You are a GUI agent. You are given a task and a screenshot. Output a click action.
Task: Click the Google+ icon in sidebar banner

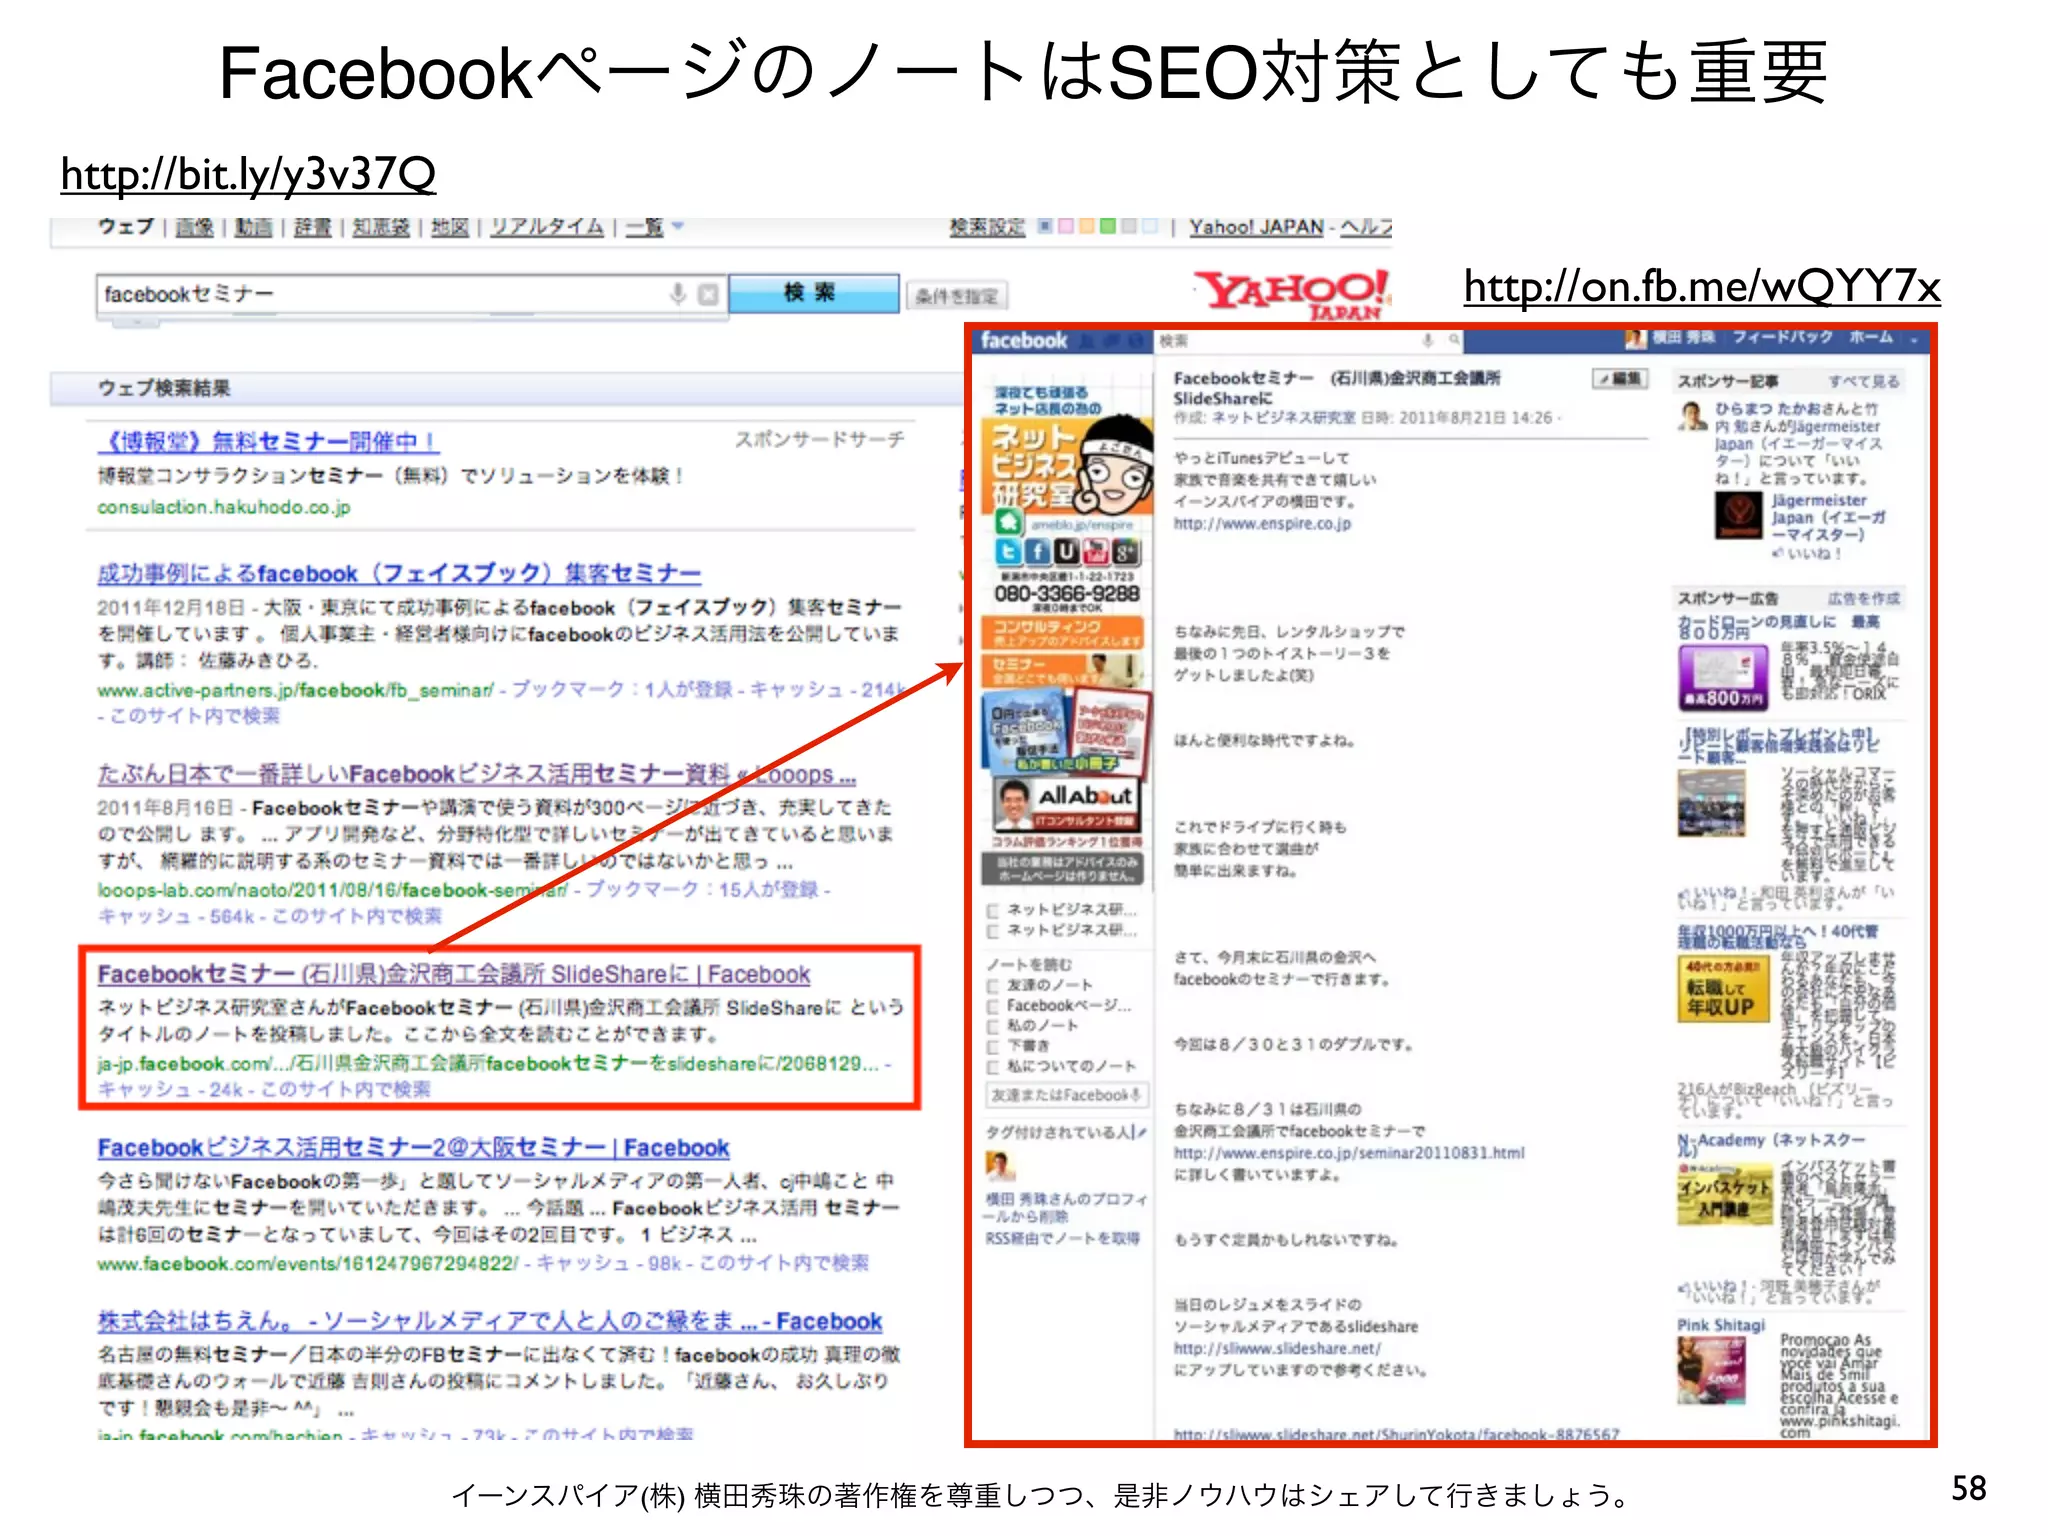tap(1126, 552)
